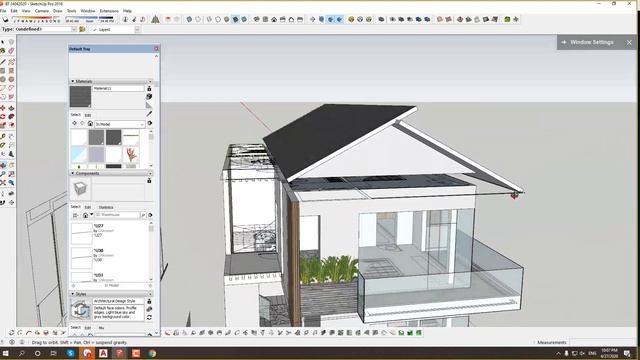This screenshot has width=640, height=360.
Task: Activate the Move tool
Action: click(x=3, y=108)
